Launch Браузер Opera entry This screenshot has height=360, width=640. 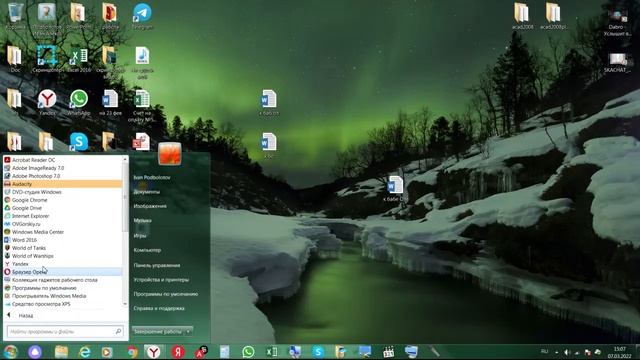point(63,272)
